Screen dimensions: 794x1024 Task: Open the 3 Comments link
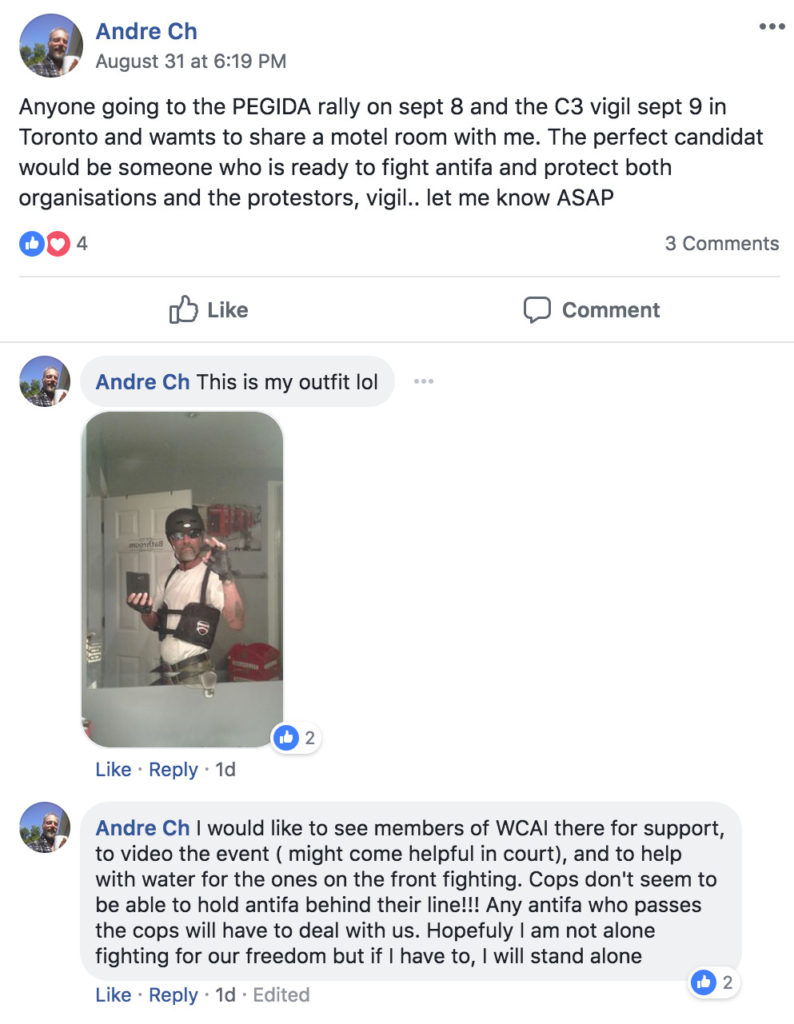tap(722, 244)
